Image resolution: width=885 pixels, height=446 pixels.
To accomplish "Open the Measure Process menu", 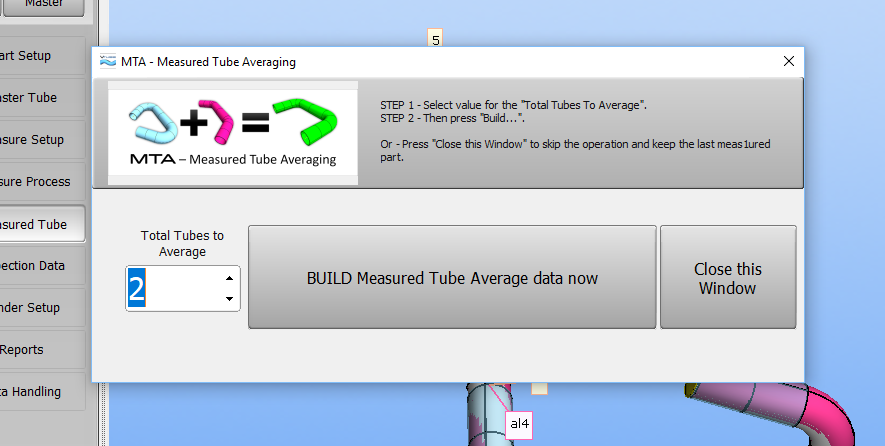I will [42, 182].
